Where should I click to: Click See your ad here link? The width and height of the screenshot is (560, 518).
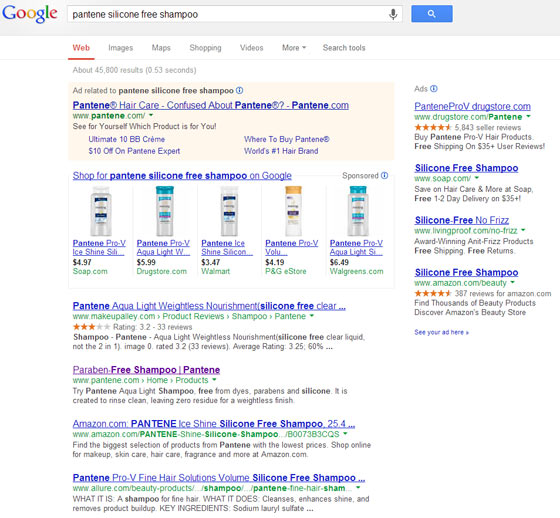coord(441,332)
